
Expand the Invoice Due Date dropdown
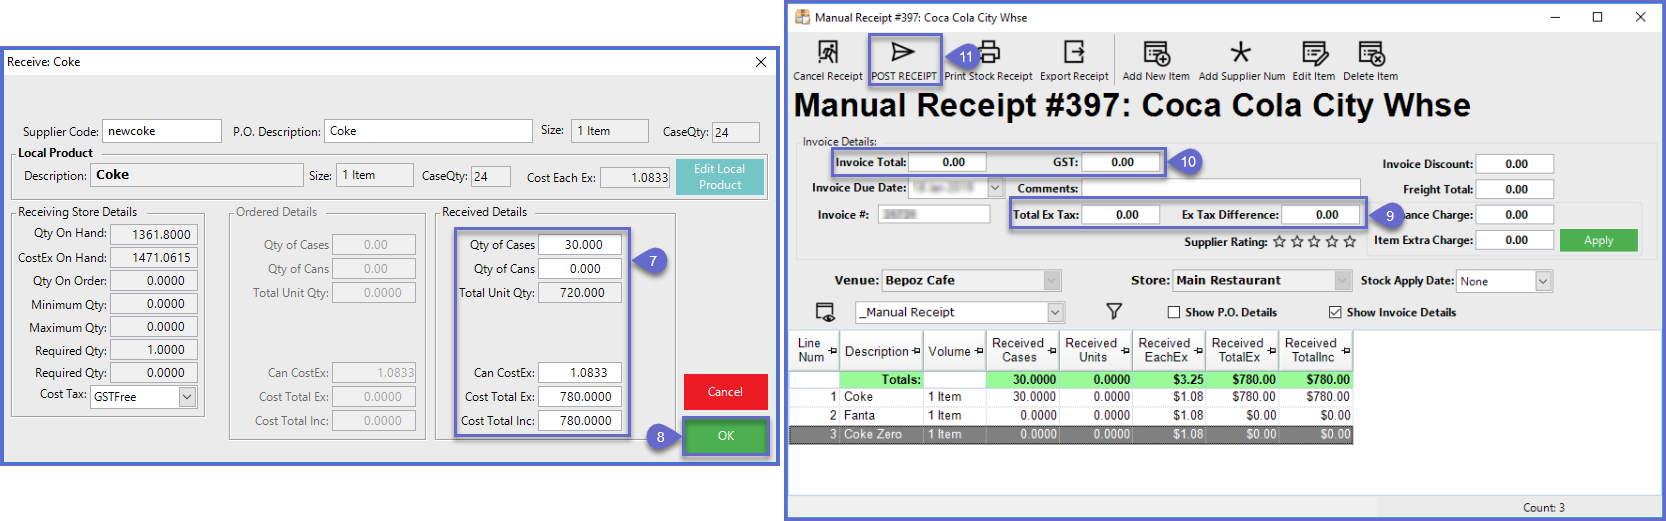click(995, 188)
